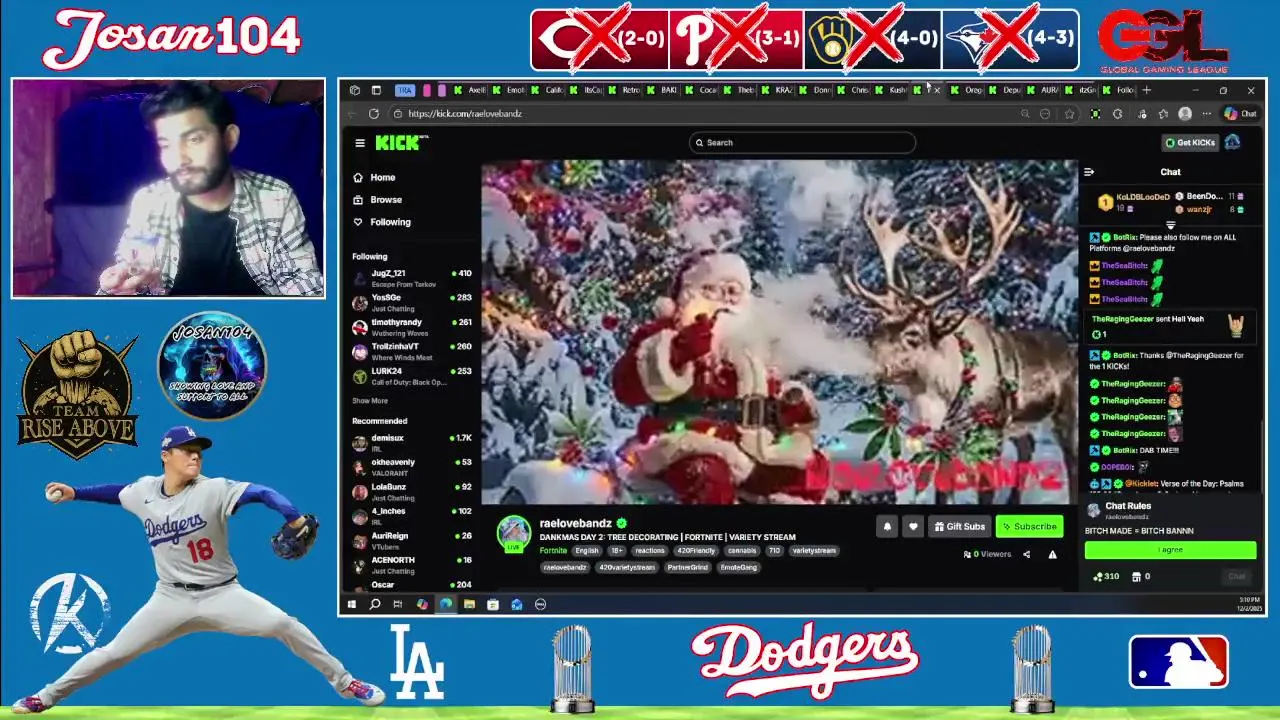Click KoLDBLooDeD on the chat leaderboard
Screen dimensions: 1280x720
tap(1143, 197)
